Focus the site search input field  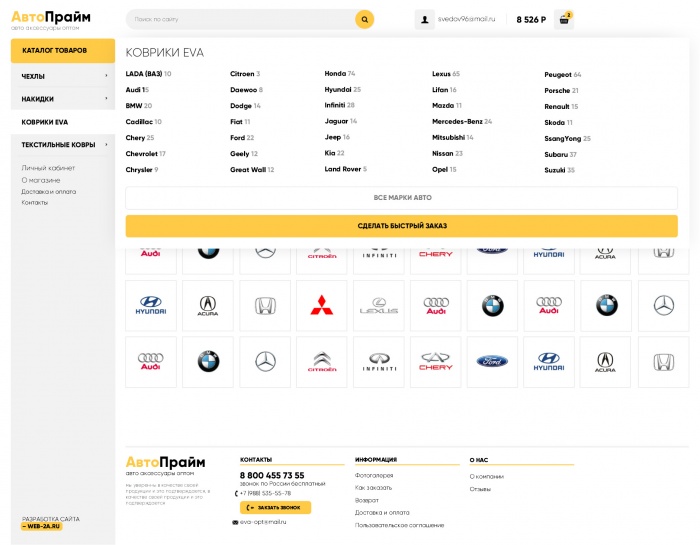click(240, 19)
